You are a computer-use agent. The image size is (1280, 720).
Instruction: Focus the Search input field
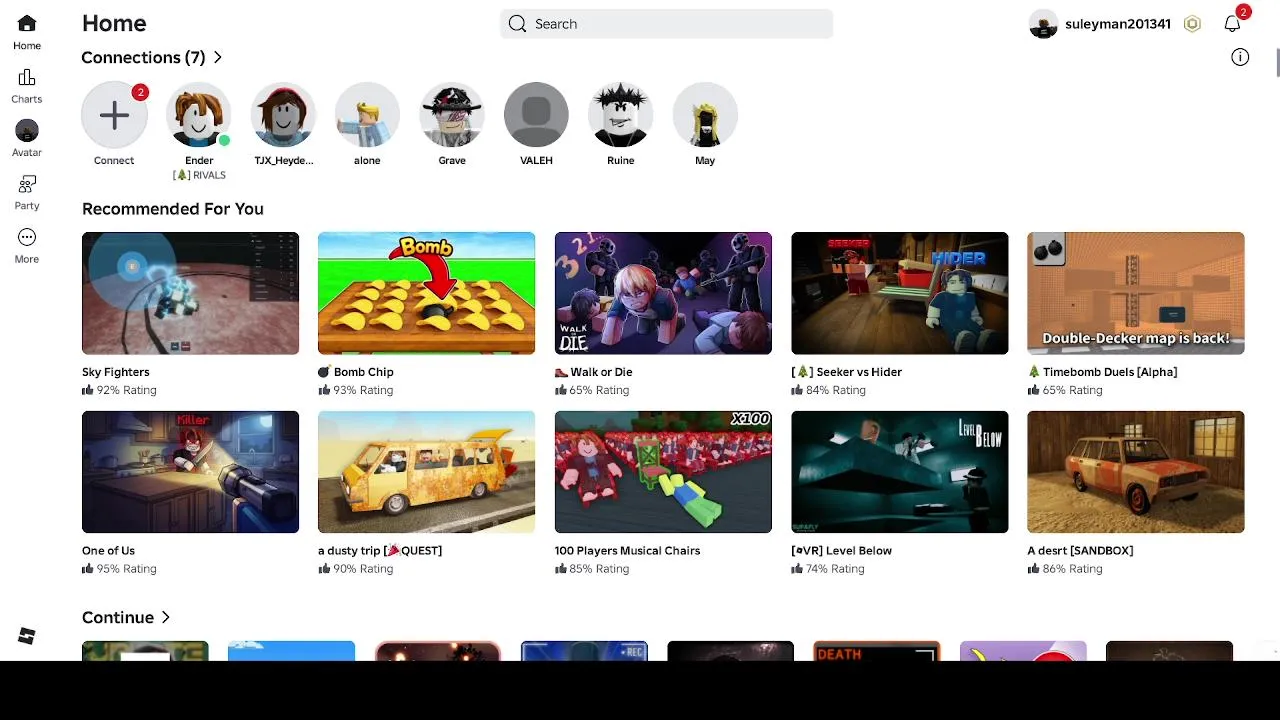(666, 24)
